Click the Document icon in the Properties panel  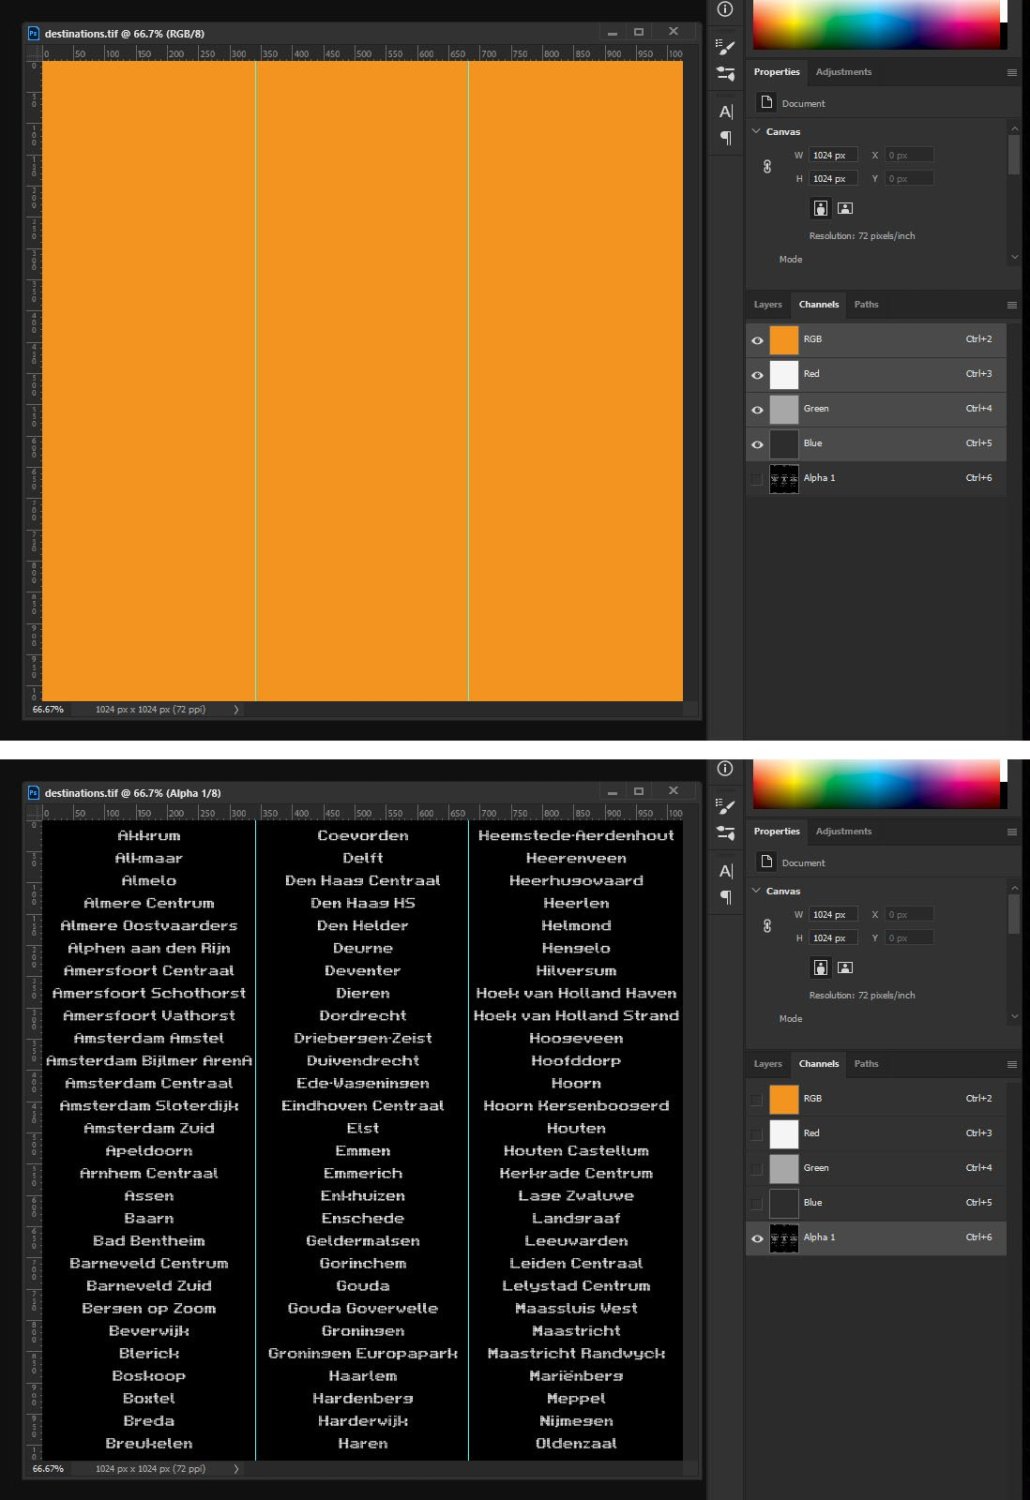click(766, 103)
